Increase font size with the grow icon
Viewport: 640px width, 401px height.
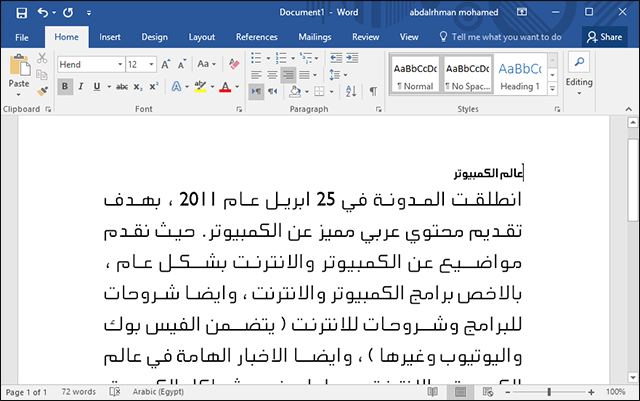click(x=165, y=64)
